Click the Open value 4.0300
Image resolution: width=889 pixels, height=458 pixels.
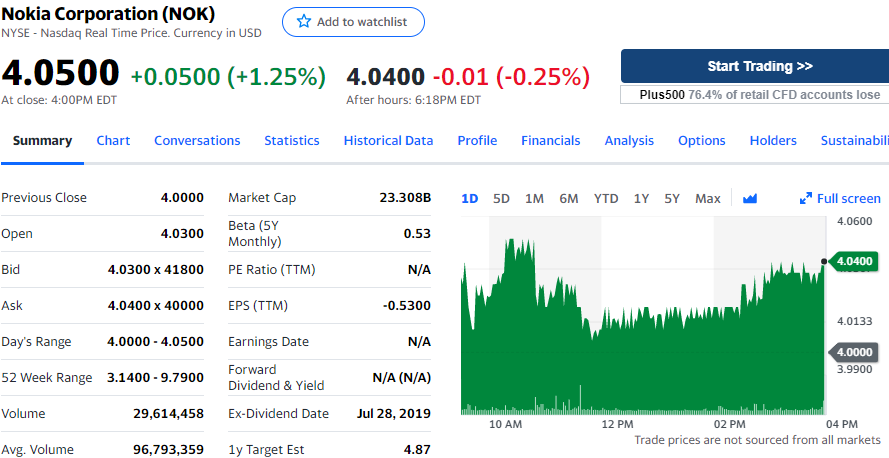[182, 234]
